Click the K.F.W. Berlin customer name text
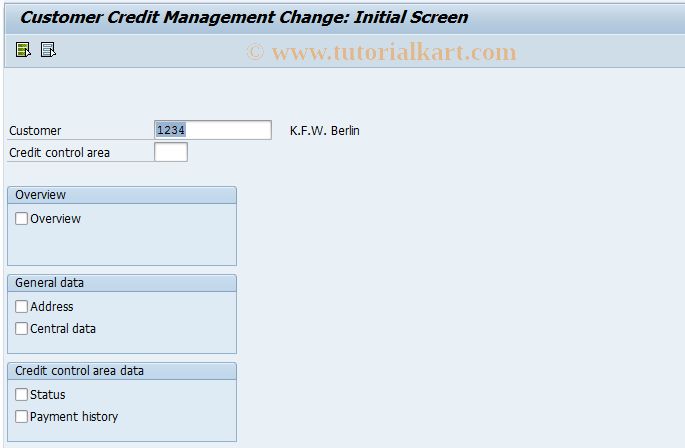 click(325, 131)
